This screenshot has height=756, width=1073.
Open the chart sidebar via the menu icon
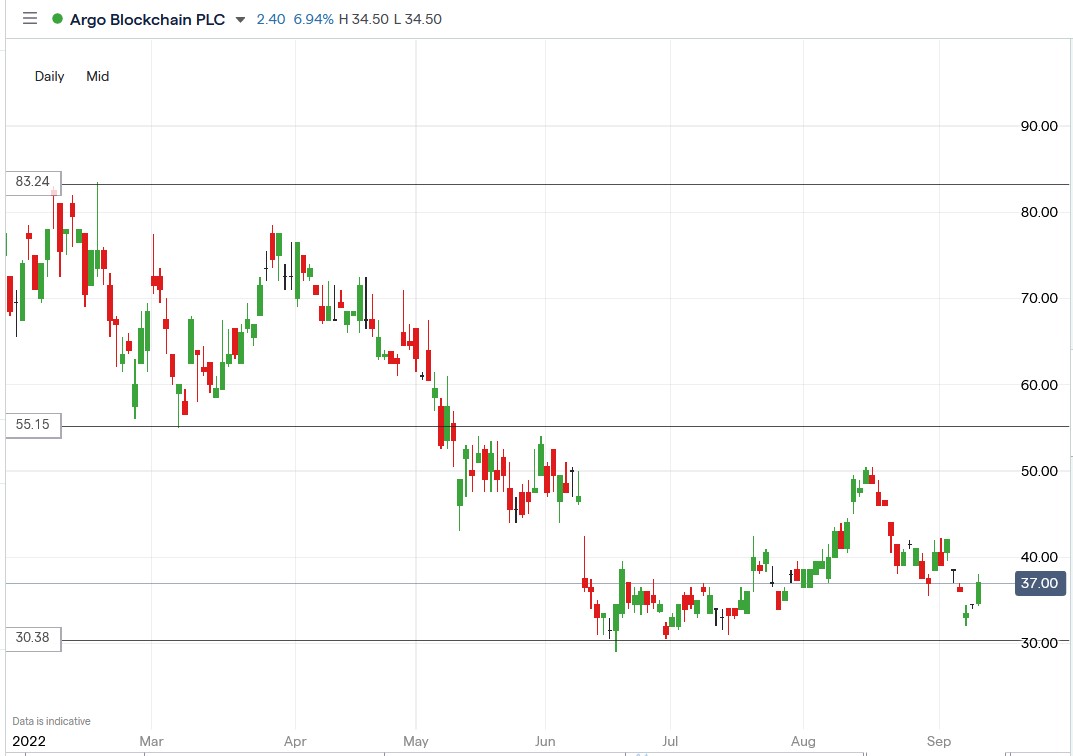[29, 18]
